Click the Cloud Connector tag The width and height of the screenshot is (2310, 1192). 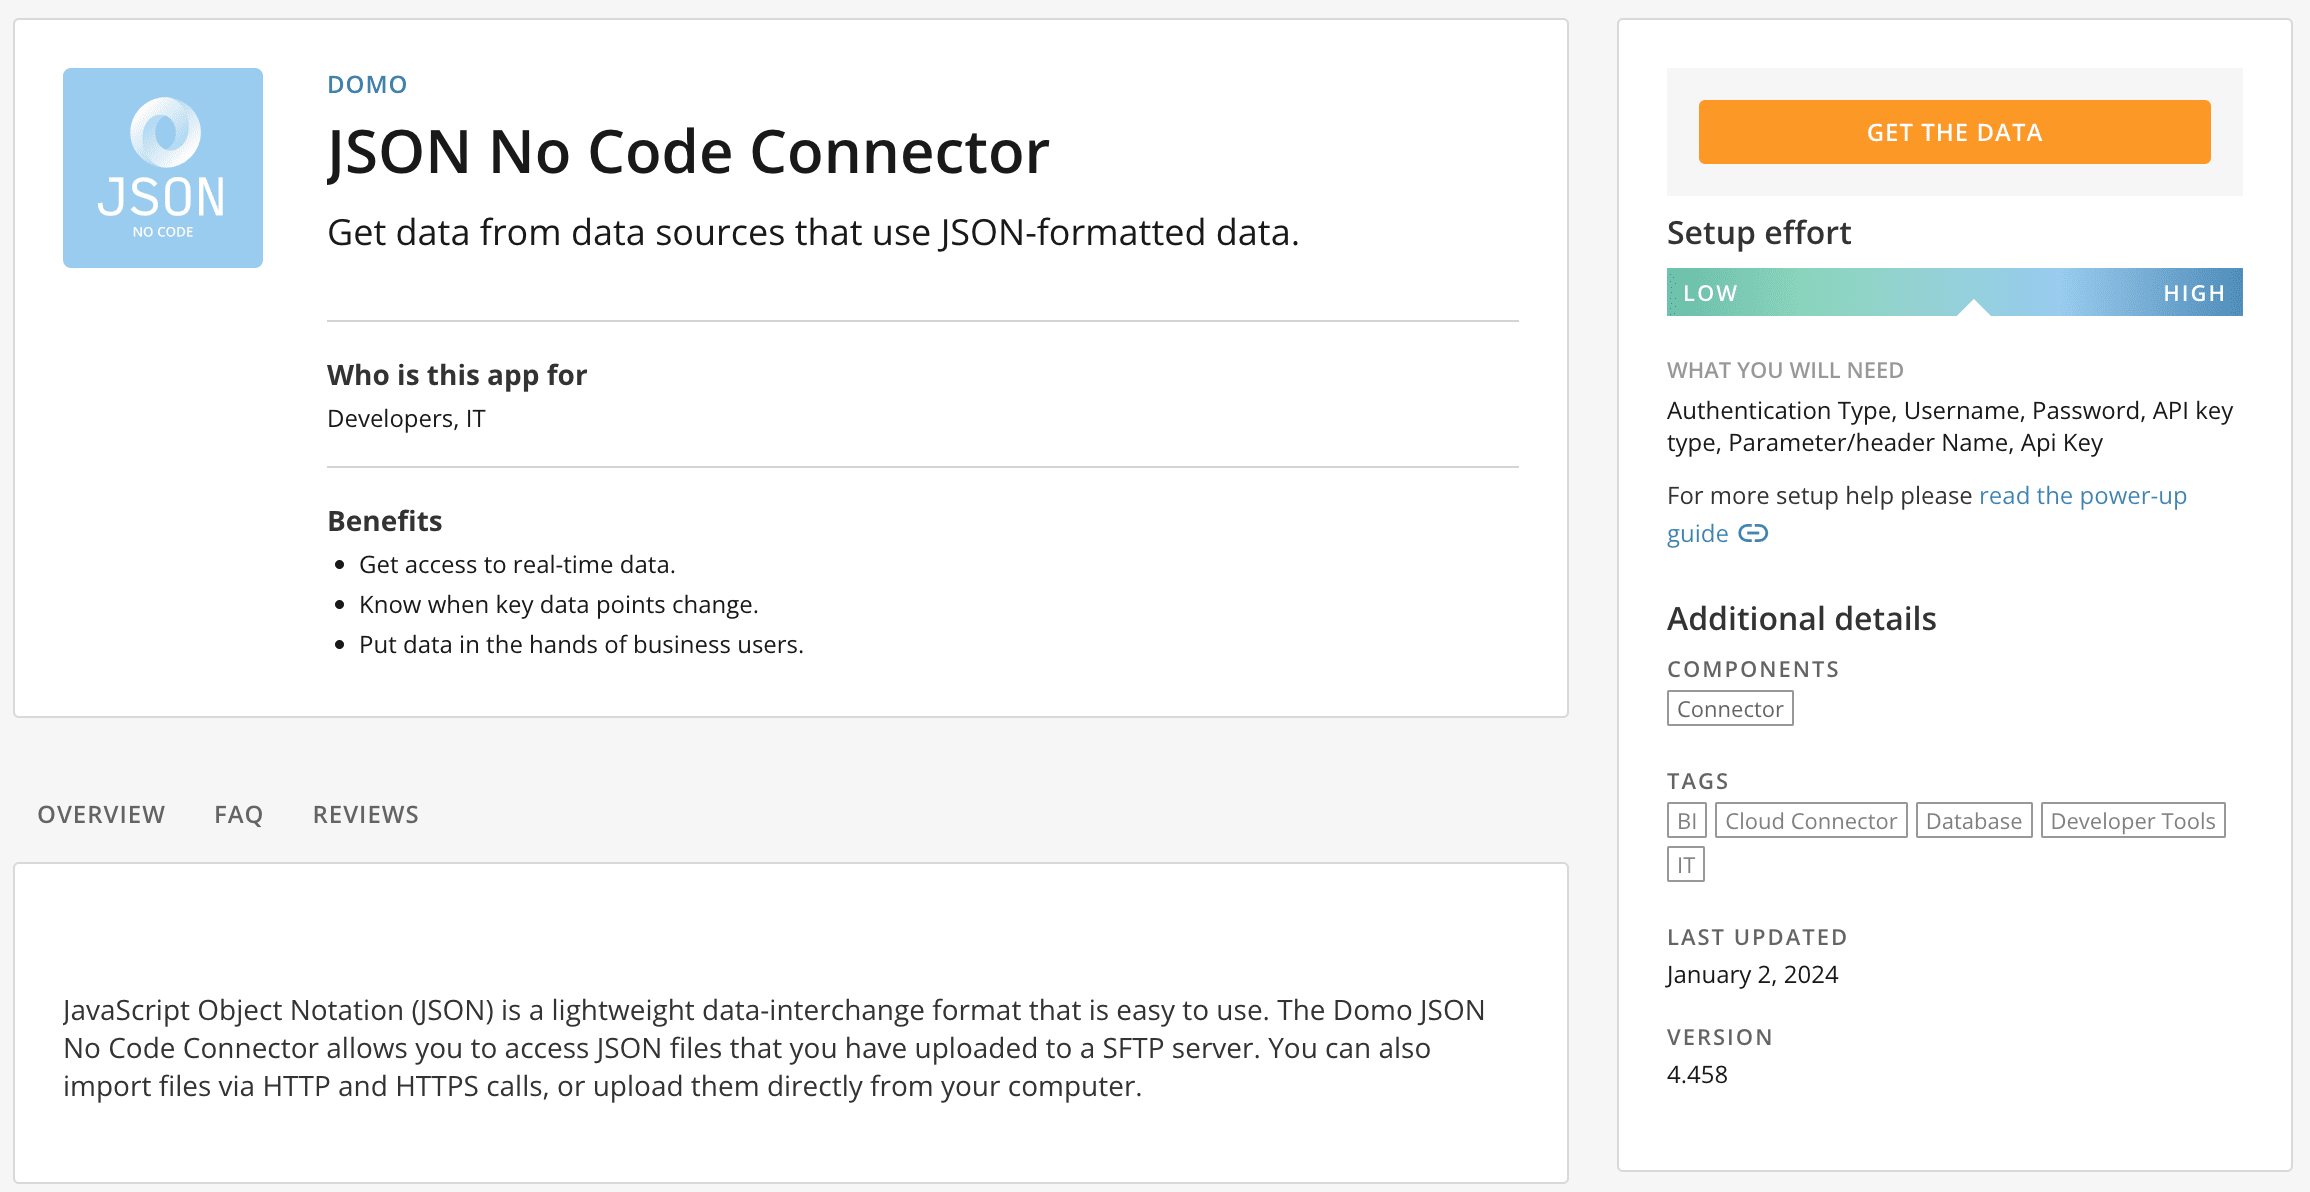[1811, 821]
